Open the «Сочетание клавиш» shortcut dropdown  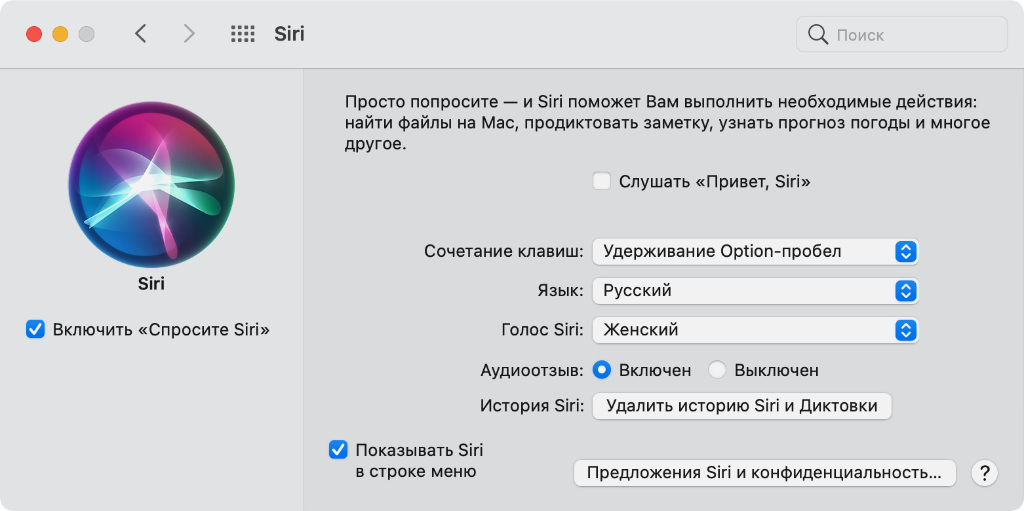(x=755, y=251)
